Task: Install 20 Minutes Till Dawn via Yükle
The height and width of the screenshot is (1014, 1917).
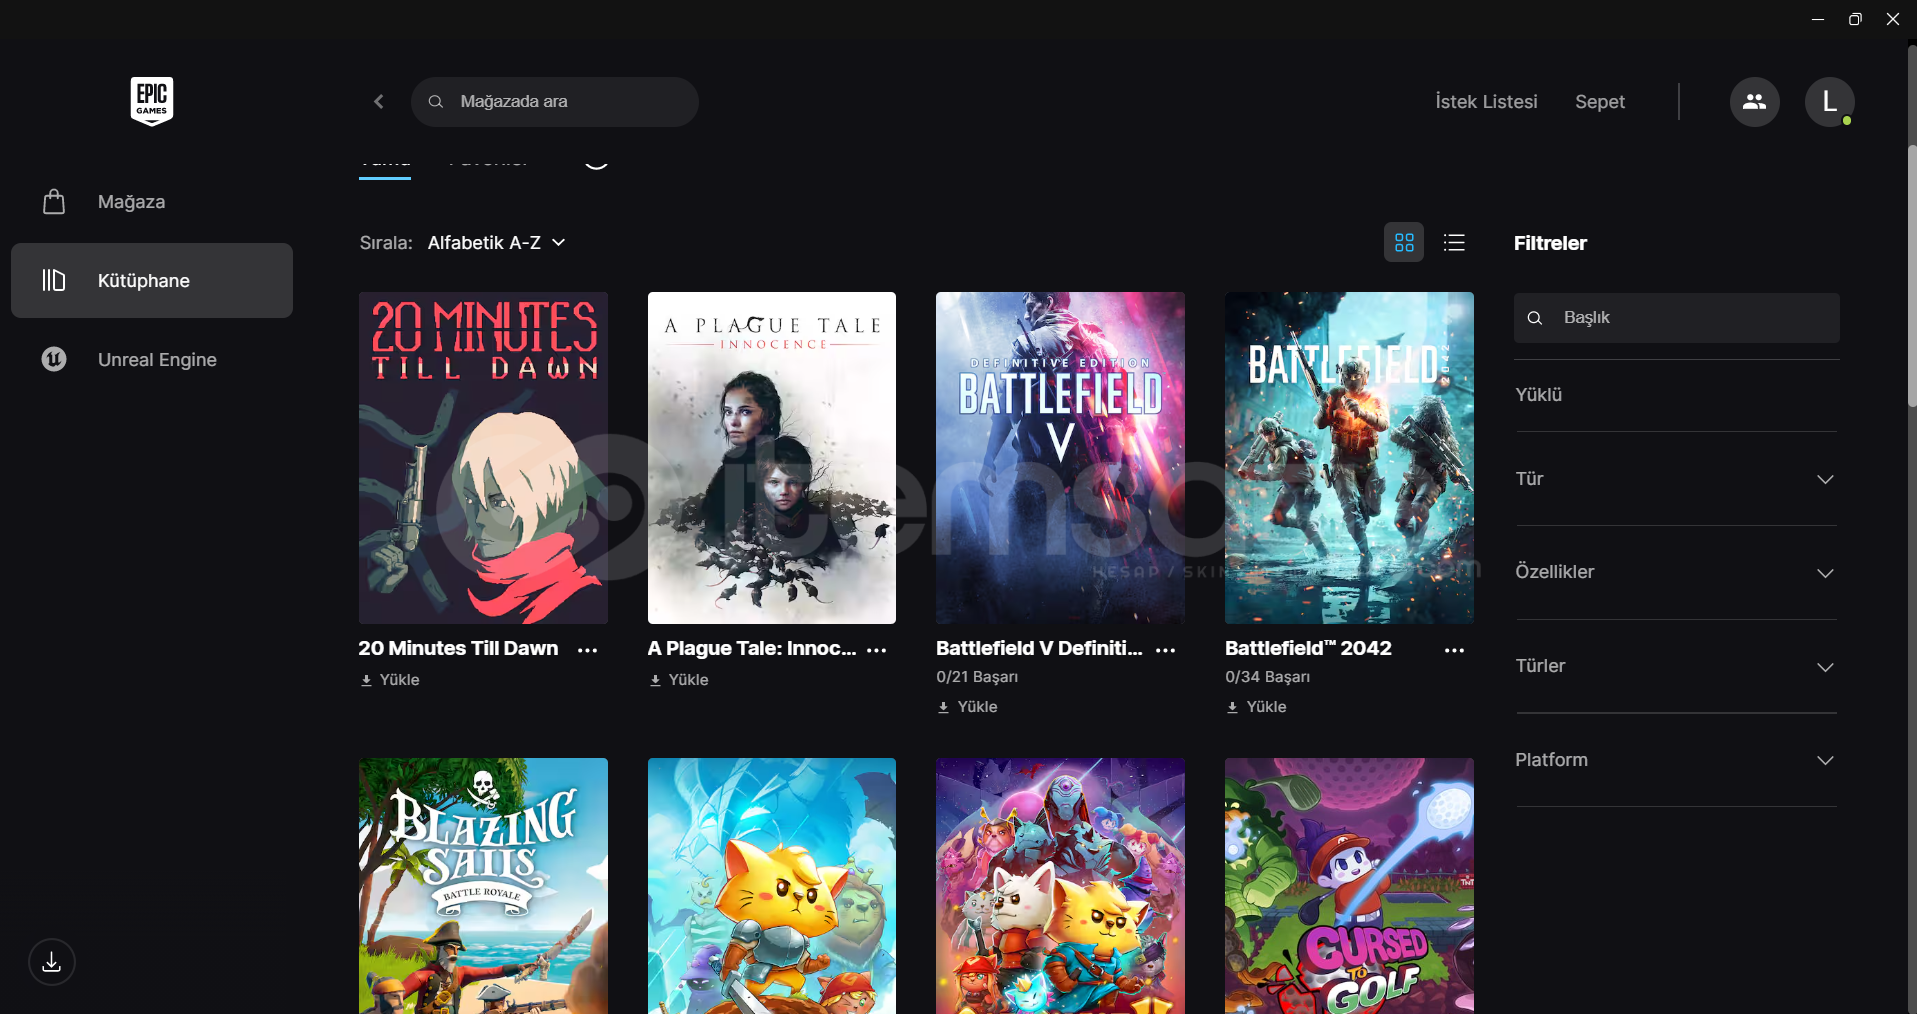Action: [x=390, y=680]
